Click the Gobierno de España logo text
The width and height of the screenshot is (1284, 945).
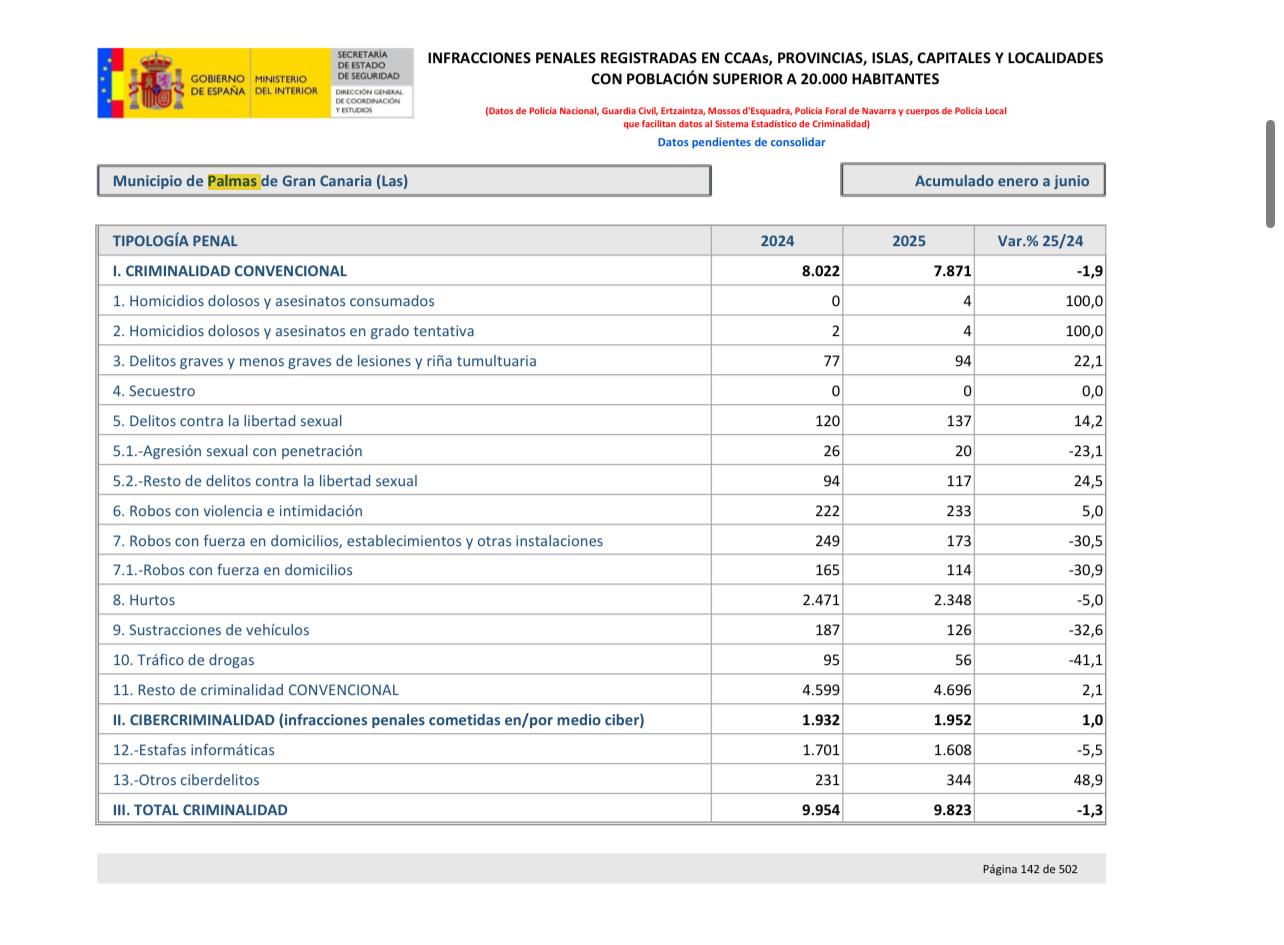(x=217, y=84)
